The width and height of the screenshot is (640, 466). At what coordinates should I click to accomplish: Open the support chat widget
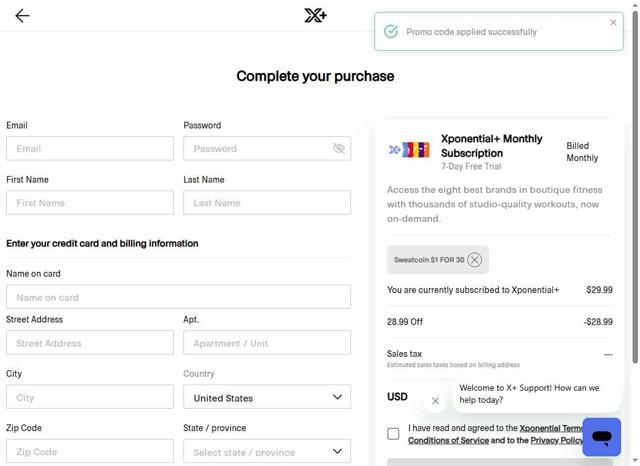point(602,437)
